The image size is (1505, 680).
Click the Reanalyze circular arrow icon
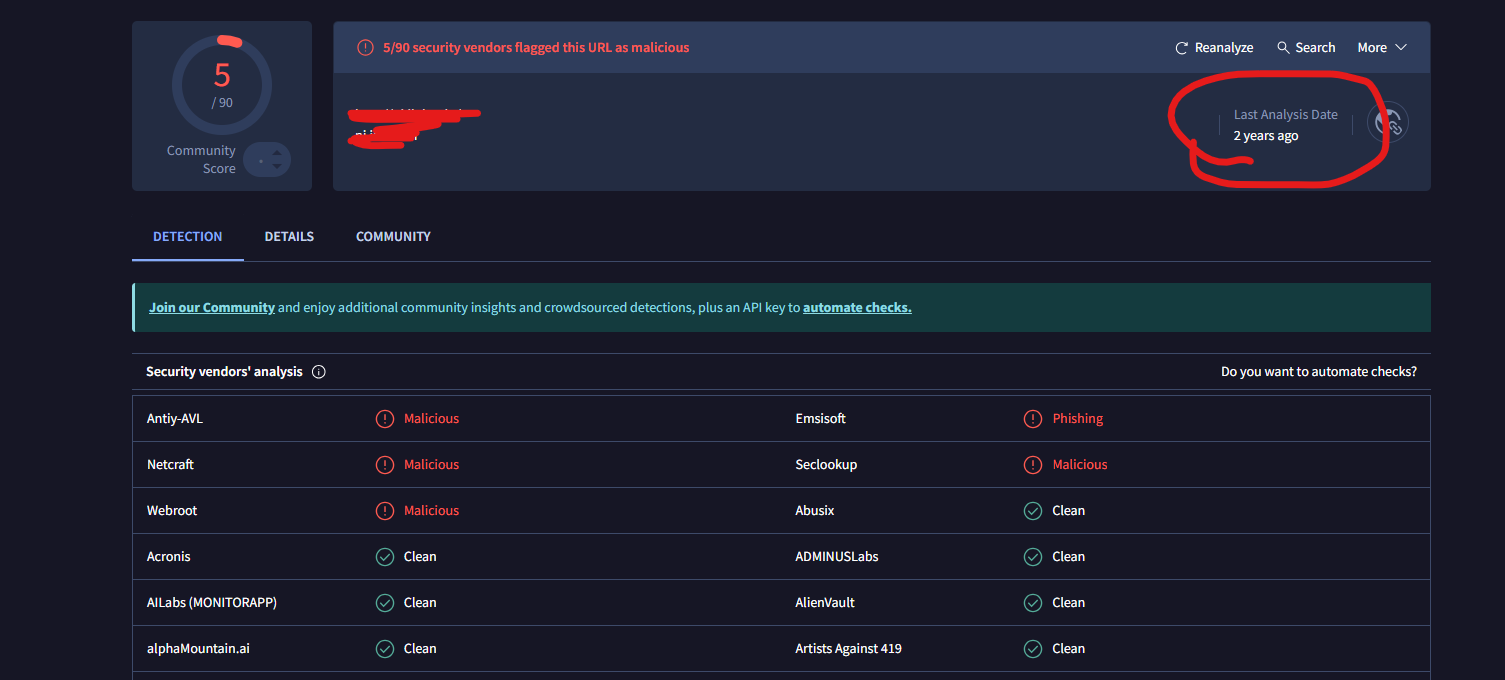pyautogui.click(x=1182, y=48)
